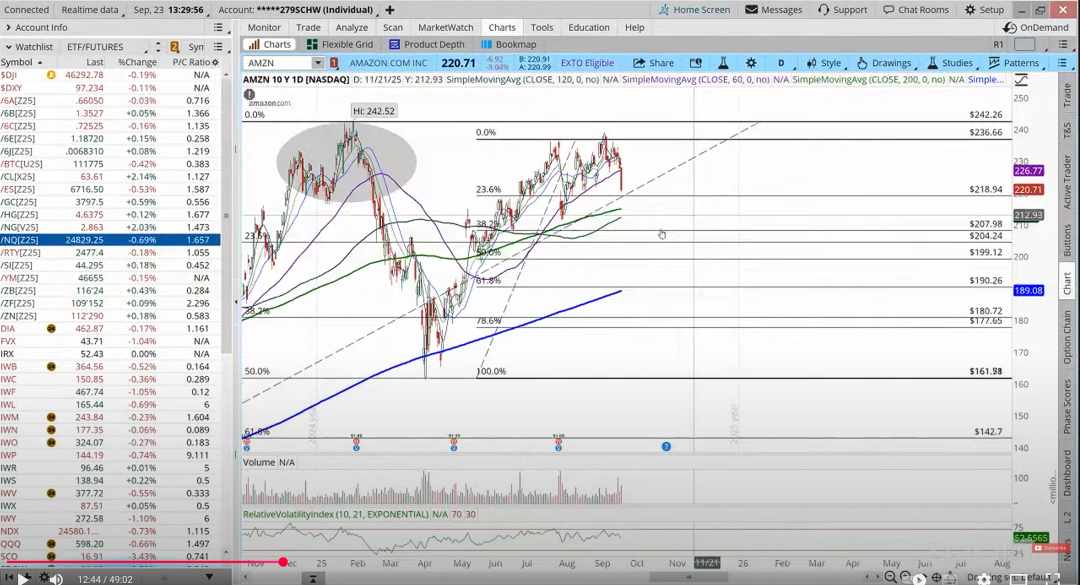Select the /NQ[Z25] watchlist row

click(110, 240)
